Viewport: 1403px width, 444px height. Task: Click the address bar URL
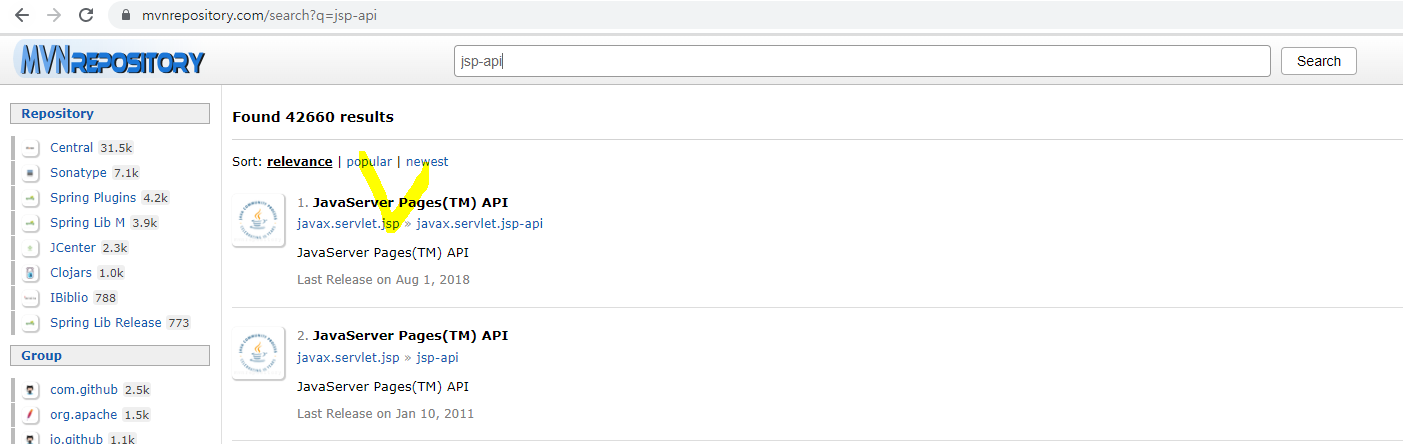259,16
